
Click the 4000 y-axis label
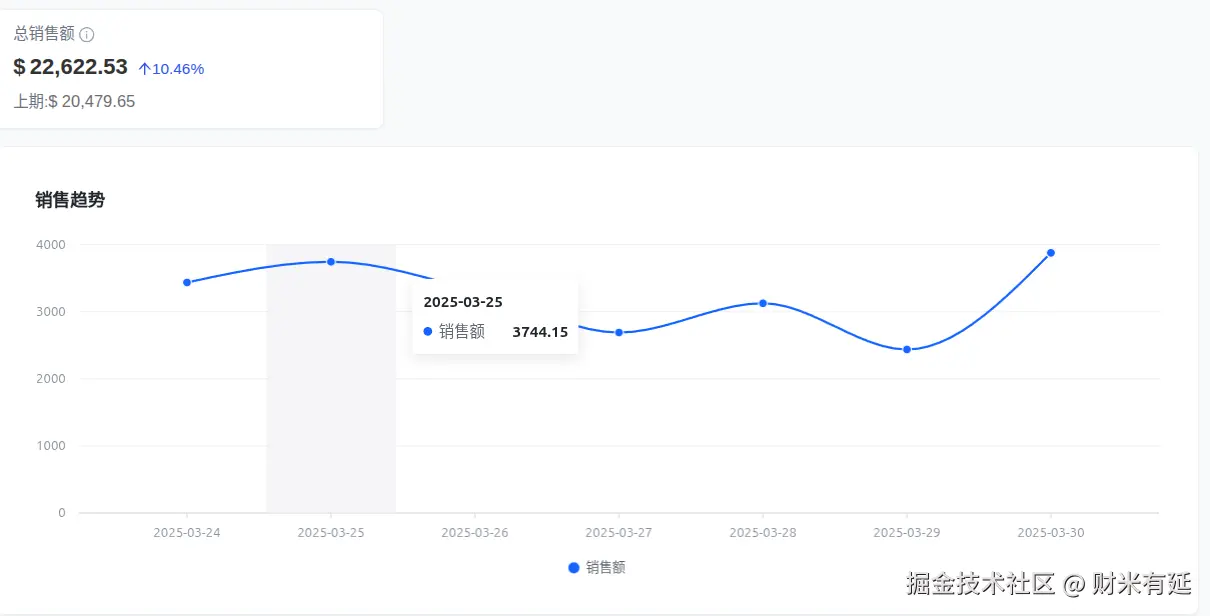click(x=52, y=244)
